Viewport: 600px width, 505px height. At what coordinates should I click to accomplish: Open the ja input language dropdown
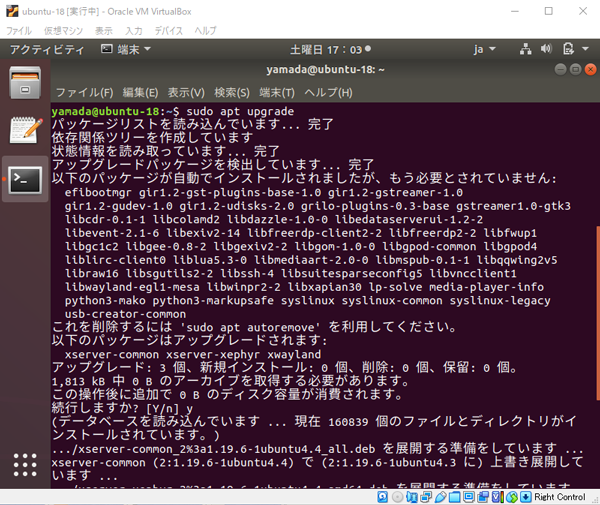pyautogui.click(x=484, y=49)
